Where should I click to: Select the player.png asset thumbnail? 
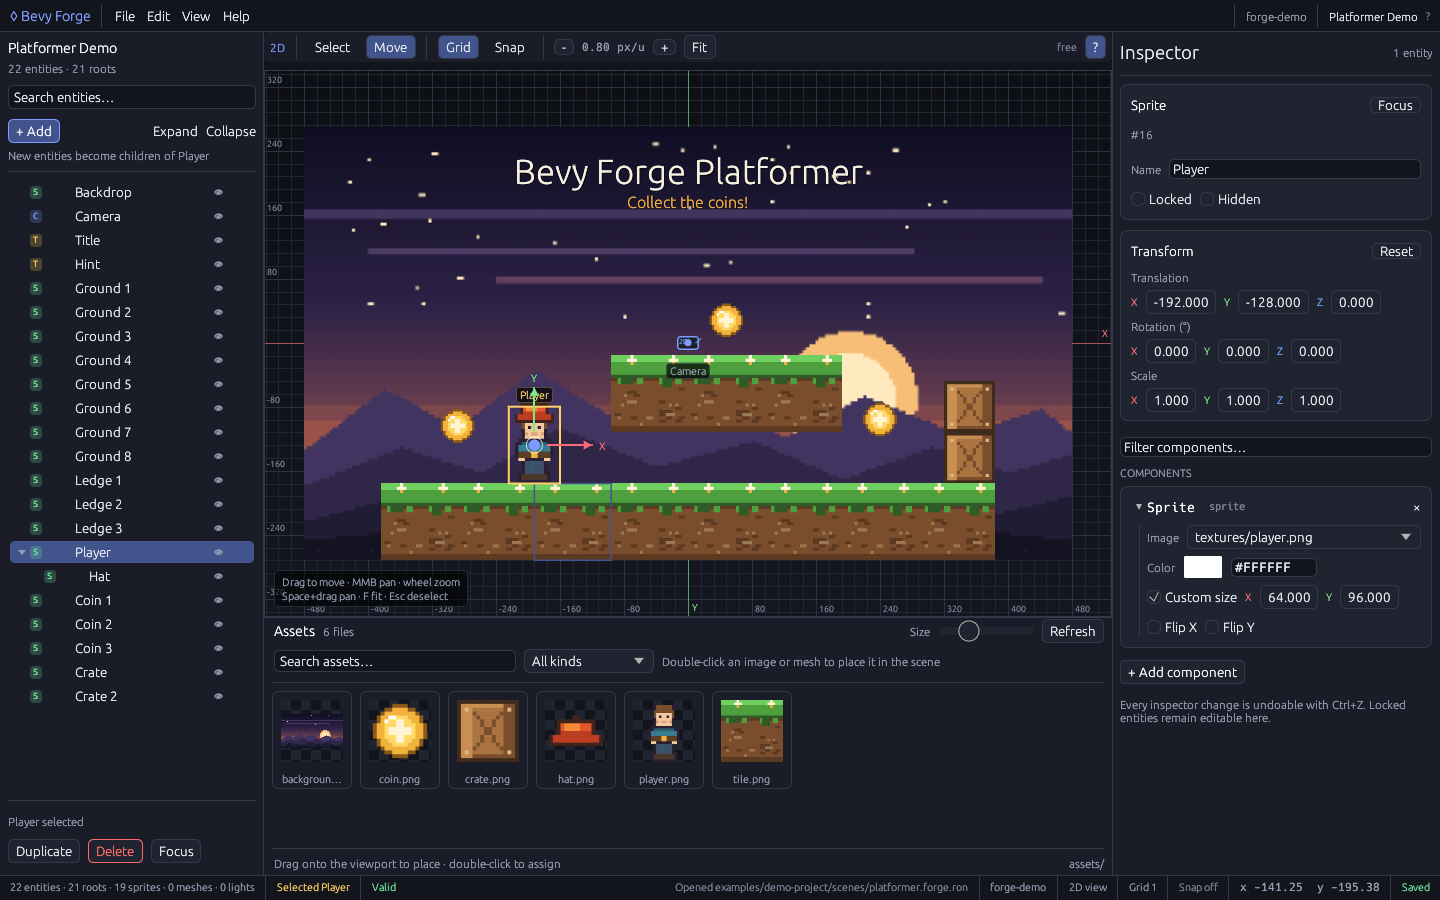(x=664, y=740)
